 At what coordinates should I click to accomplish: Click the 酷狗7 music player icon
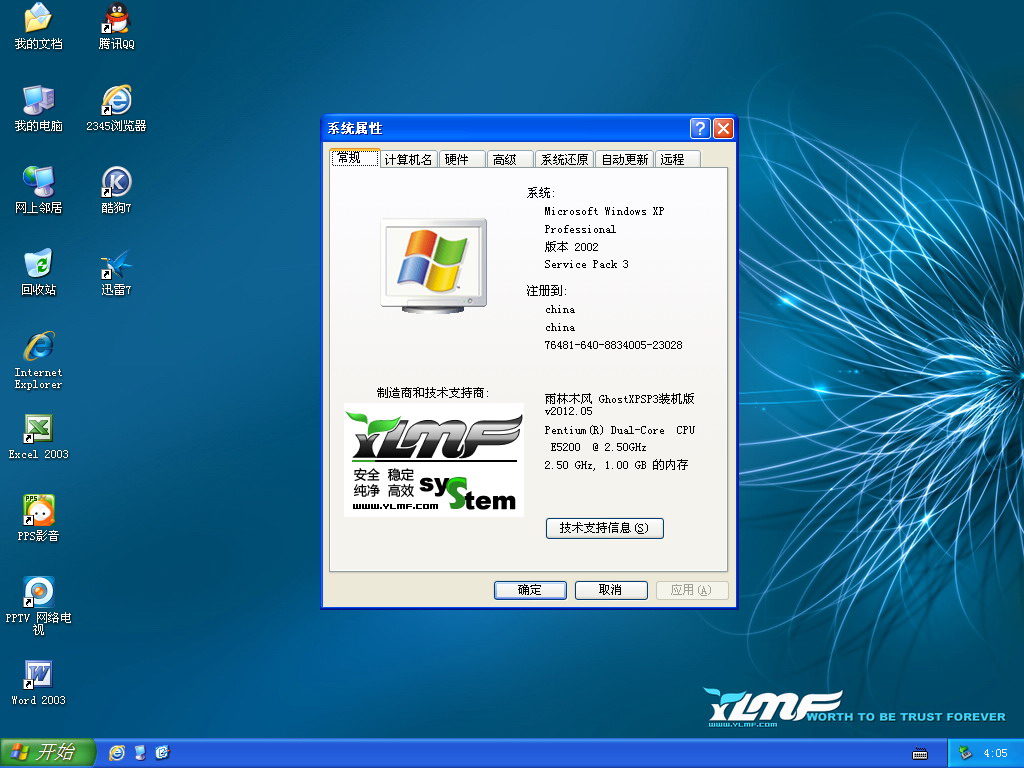pos(116,183)
